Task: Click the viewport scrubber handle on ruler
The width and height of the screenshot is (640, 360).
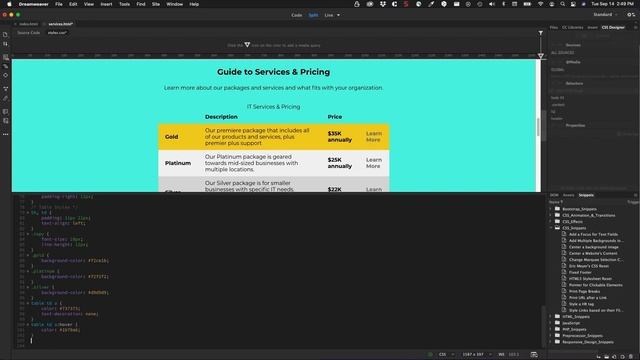Action: 540,56
